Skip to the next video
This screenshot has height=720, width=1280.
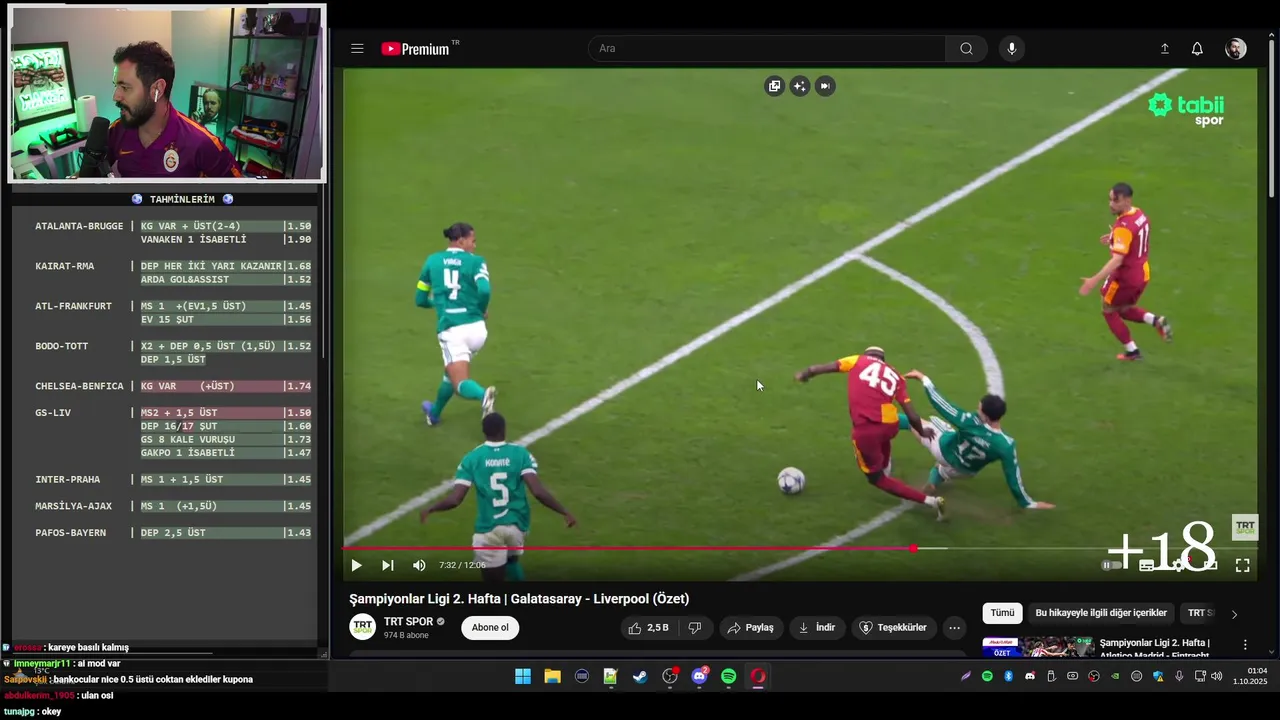pyautogui.click(x=388, y=565)
